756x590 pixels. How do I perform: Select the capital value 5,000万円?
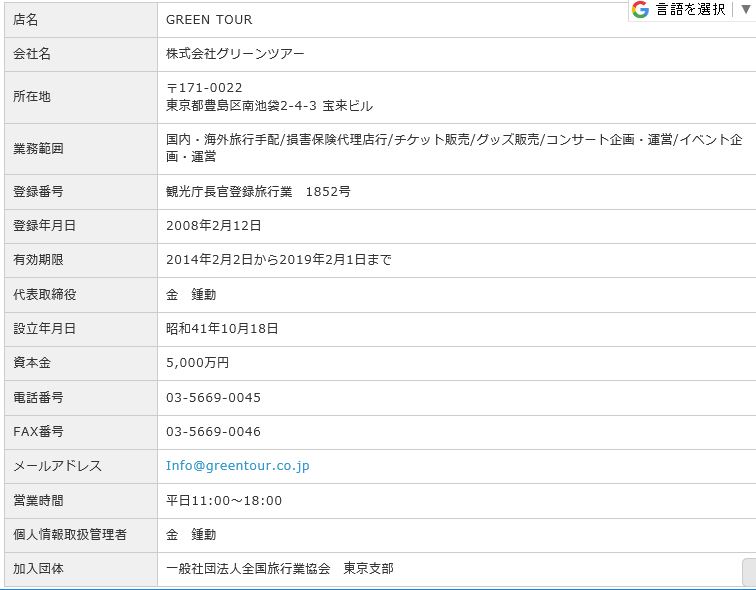pos(197,363)
